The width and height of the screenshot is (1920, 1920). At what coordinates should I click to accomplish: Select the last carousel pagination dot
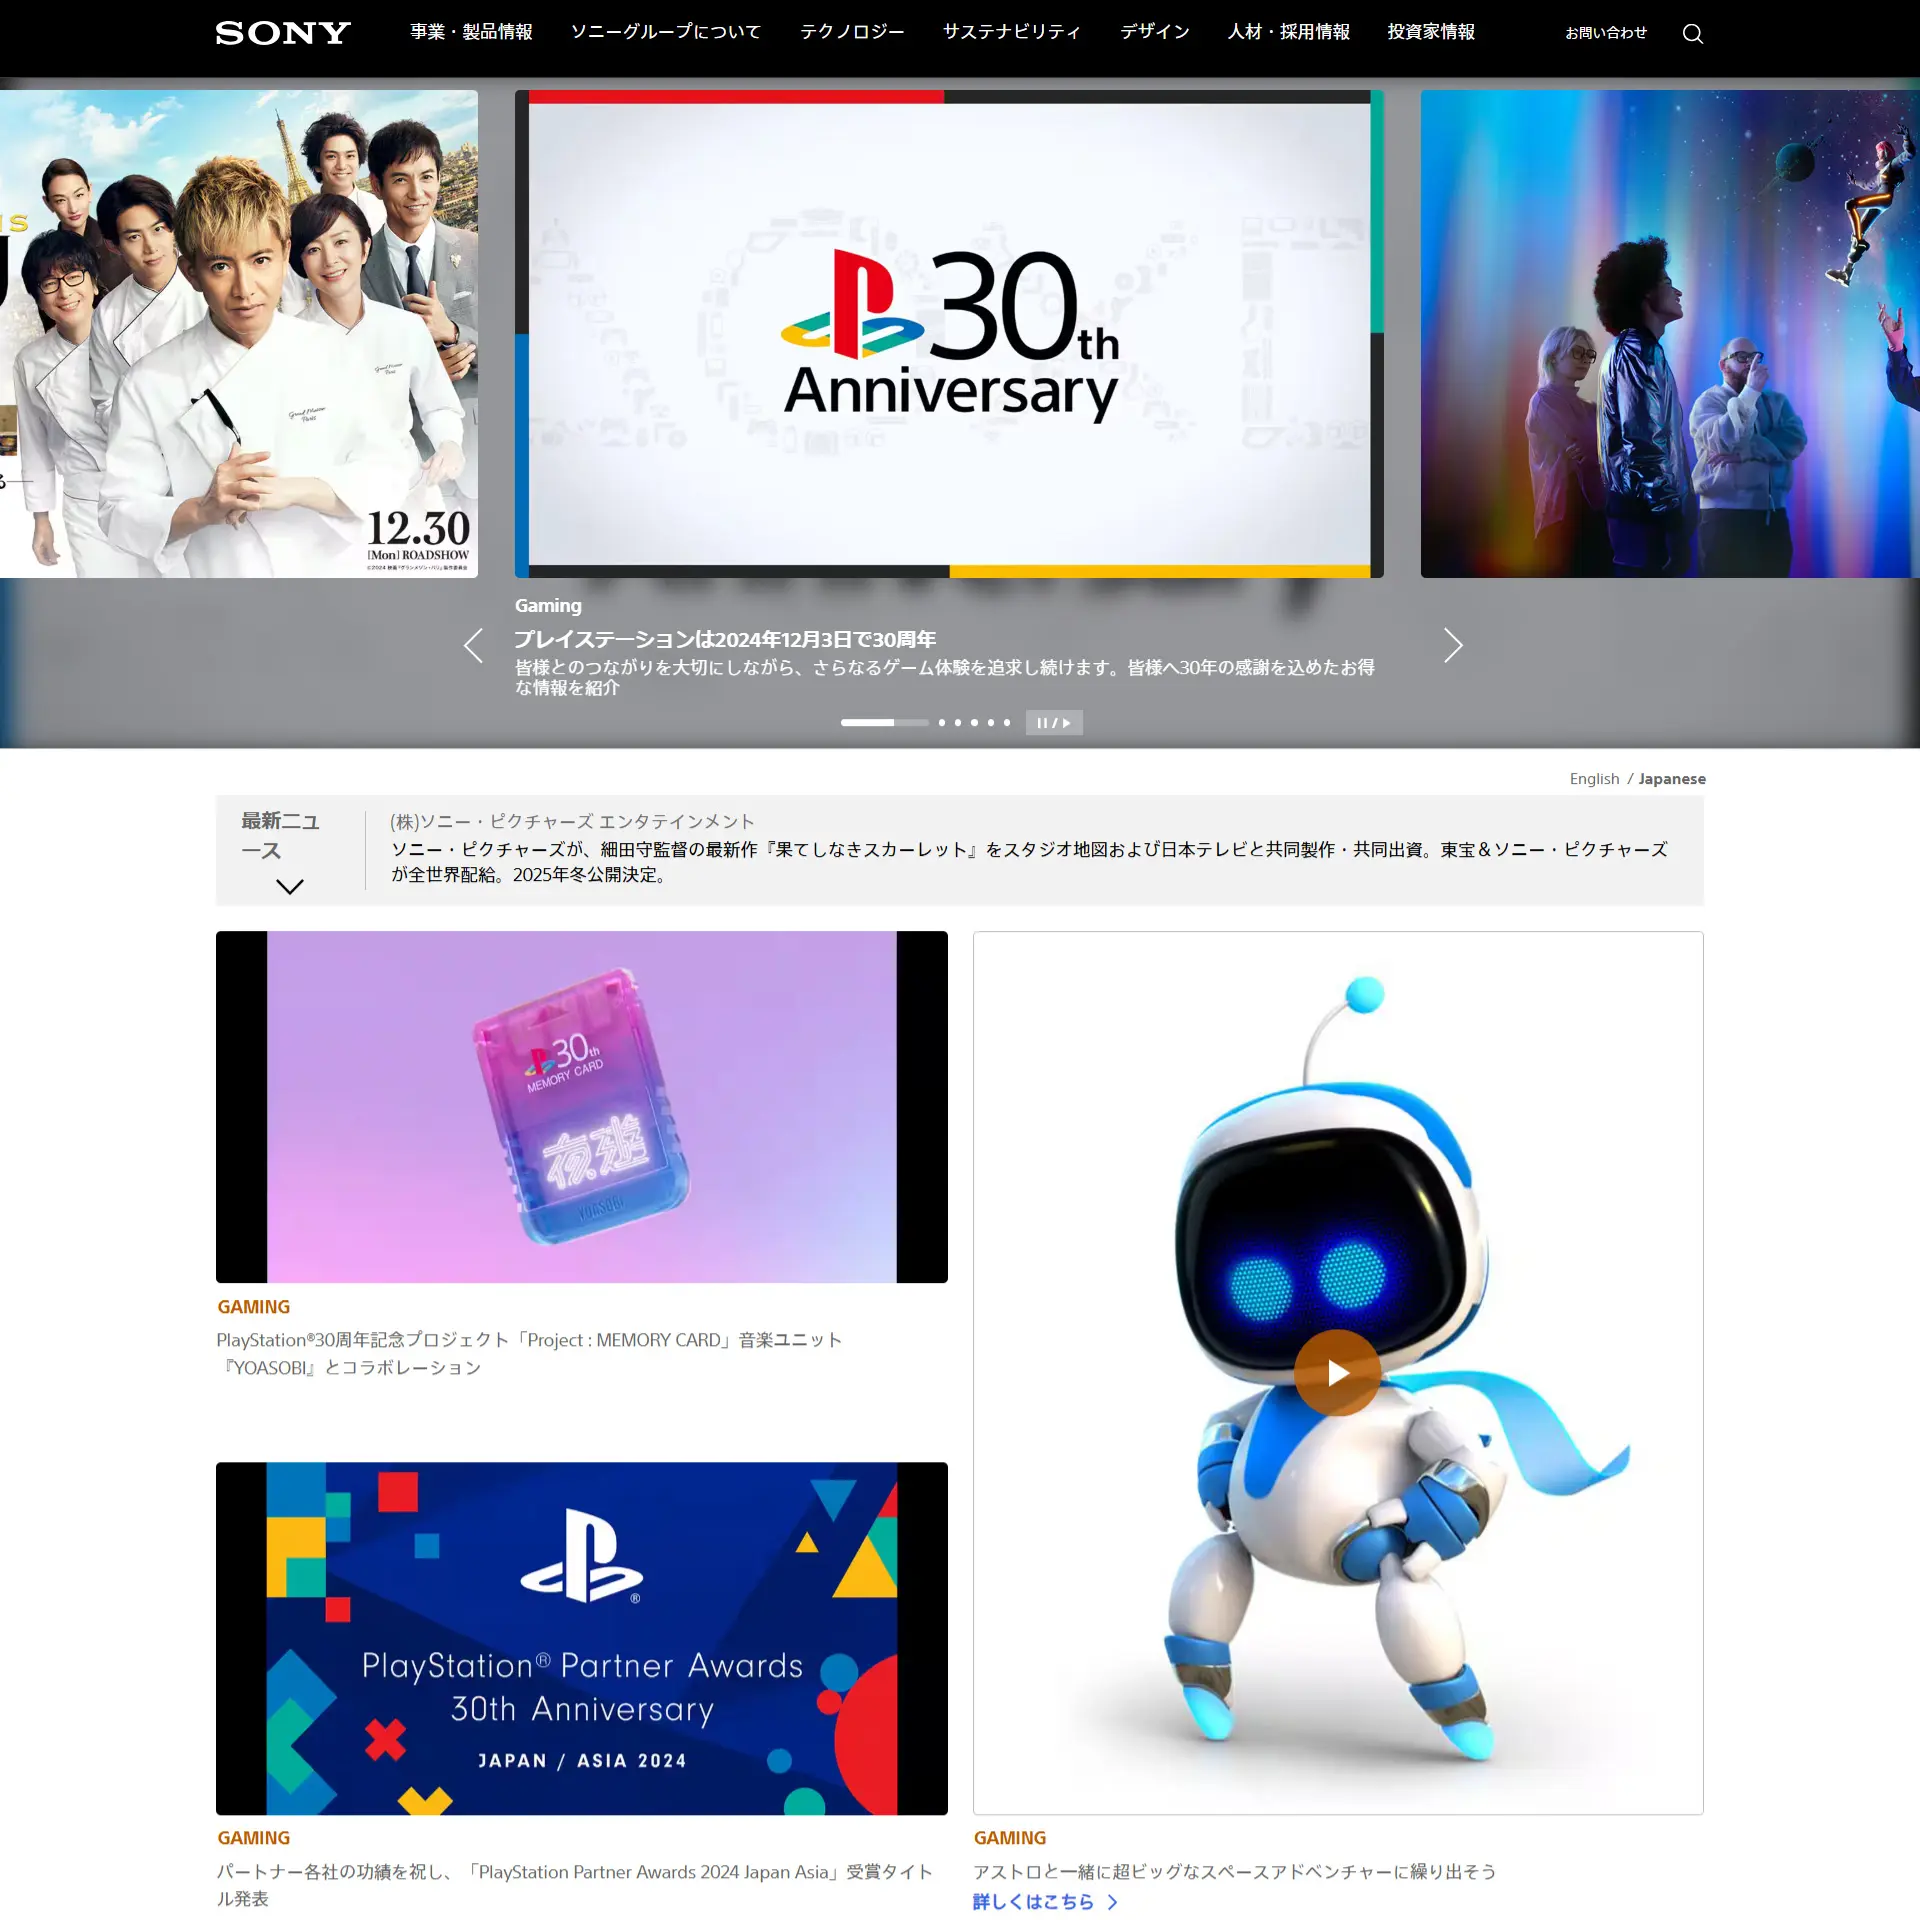tap(1007, 723)
